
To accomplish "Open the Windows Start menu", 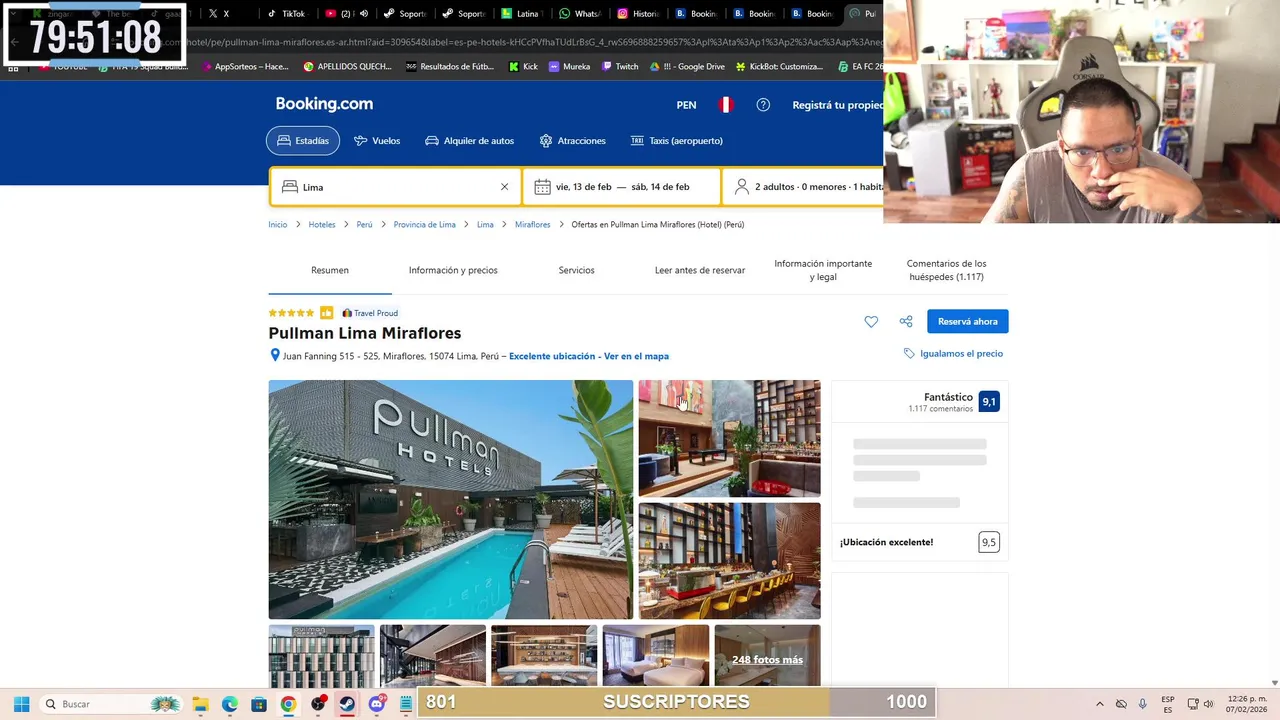I will pyautogui.click(x=21, y=704).
